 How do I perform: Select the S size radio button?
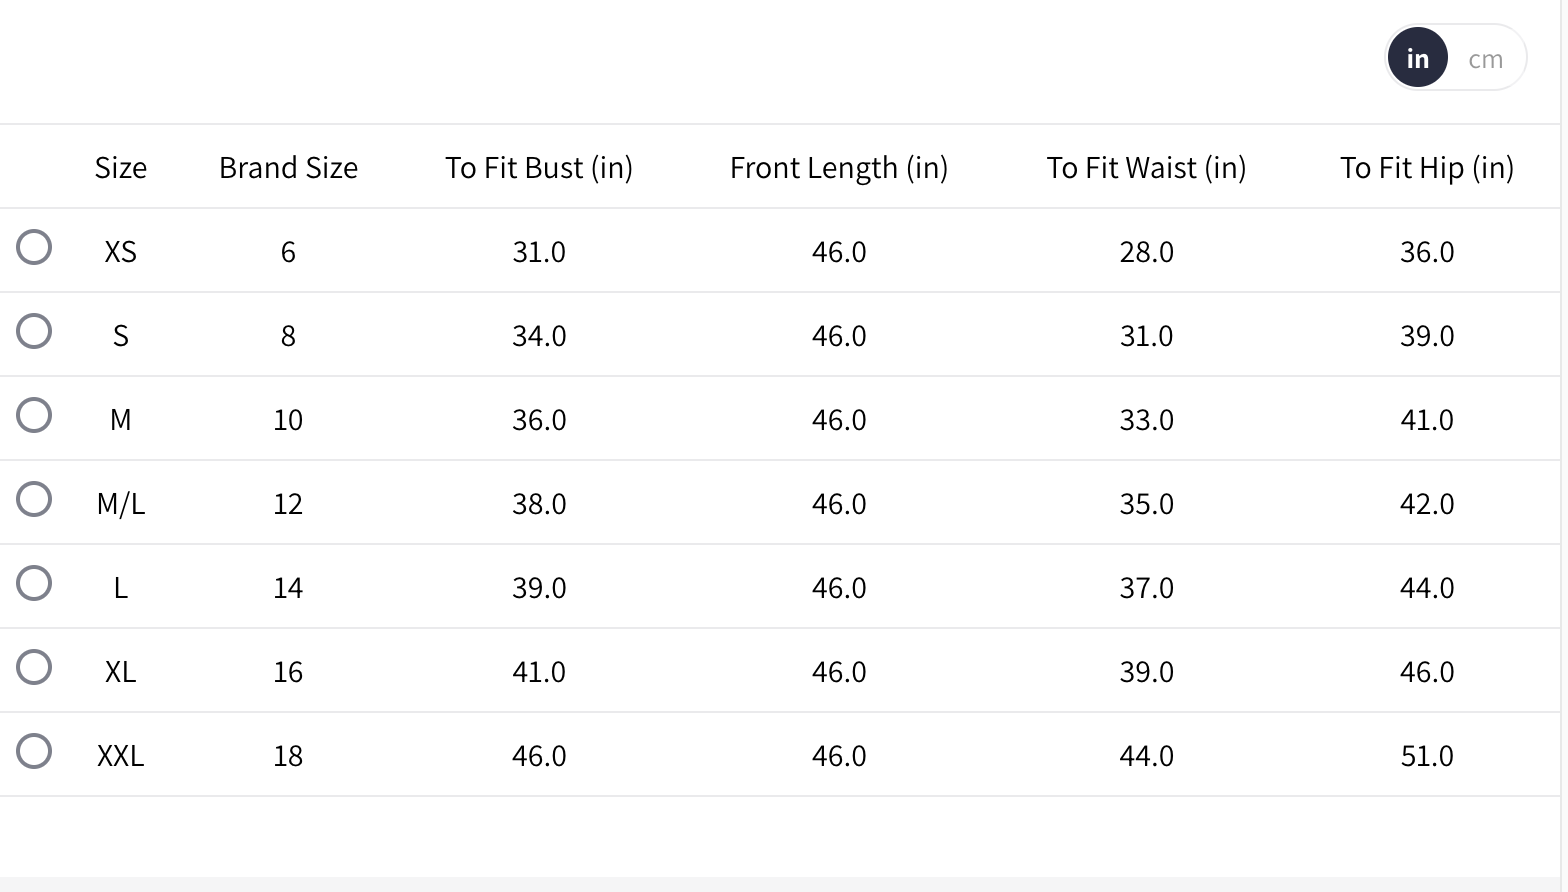(x=34, y=331)
